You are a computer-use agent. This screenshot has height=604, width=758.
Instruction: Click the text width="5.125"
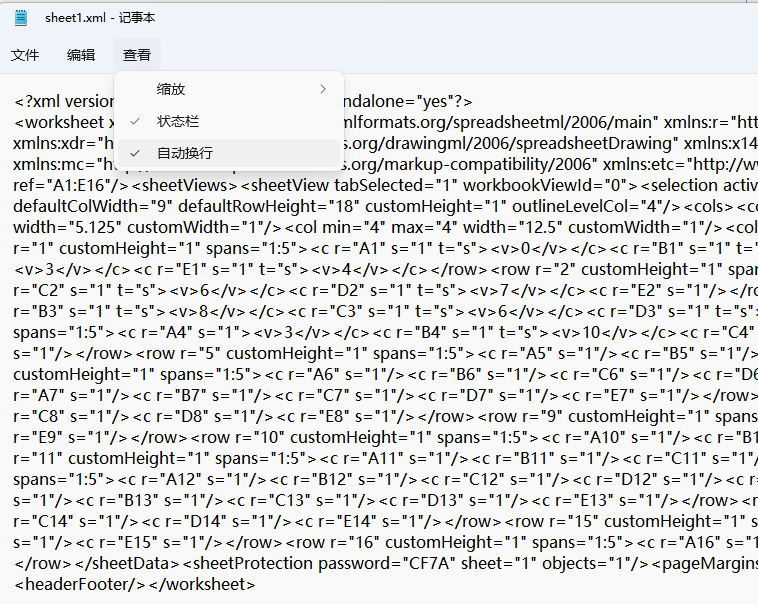tap(67, 227)
